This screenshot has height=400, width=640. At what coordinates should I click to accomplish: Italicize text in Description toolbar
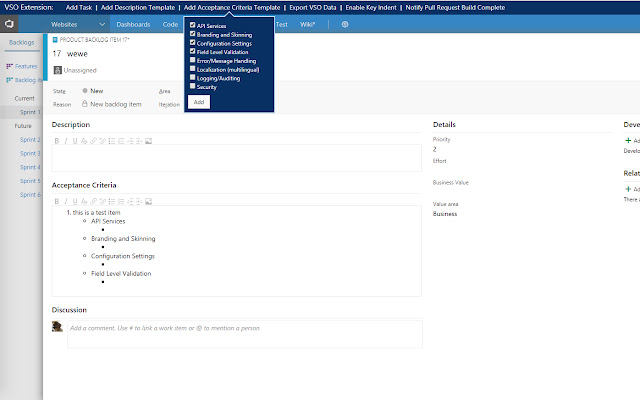click(x=66, y=141)
